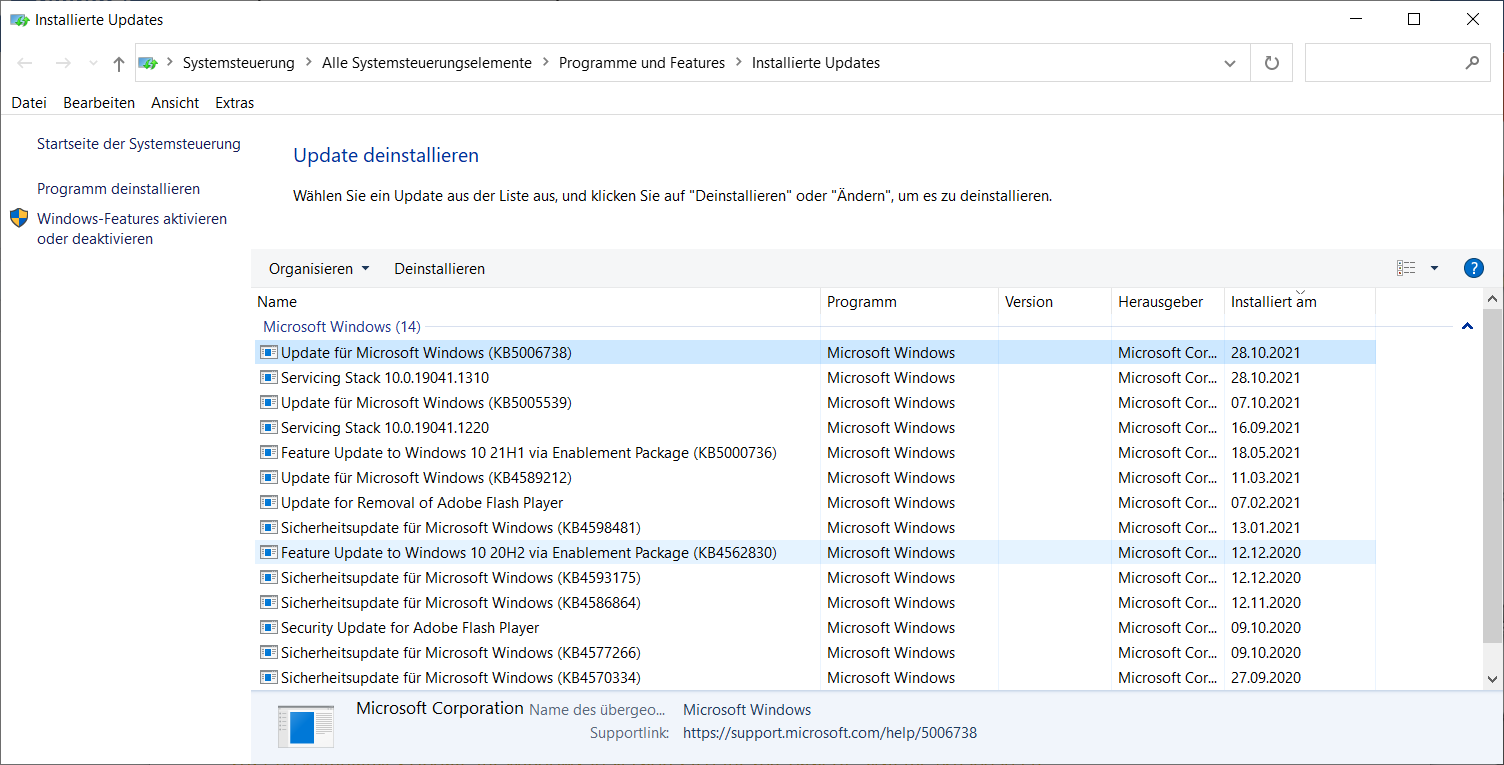Click the back navigation arrow
Viewport: 1504px width, 765px height.
(25, 63)
